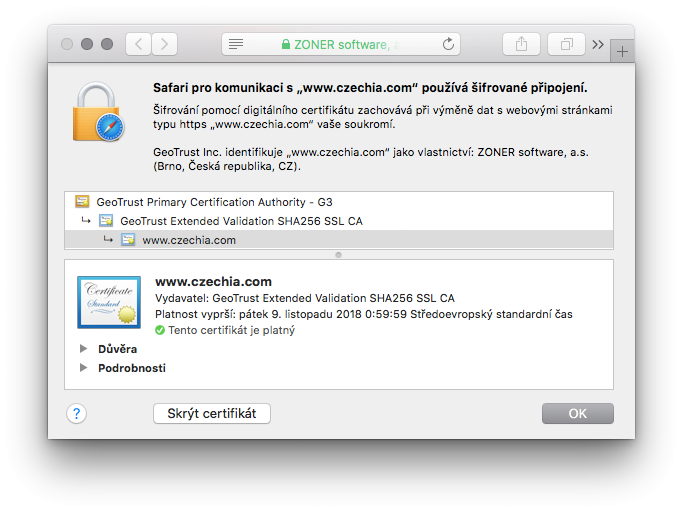The width and height of the screenshot is (682, 513).
Task: Select GeoTrust Extended Validation SHA256 SSL CA row
Action: pyautogui.click(x=339, y=221)
